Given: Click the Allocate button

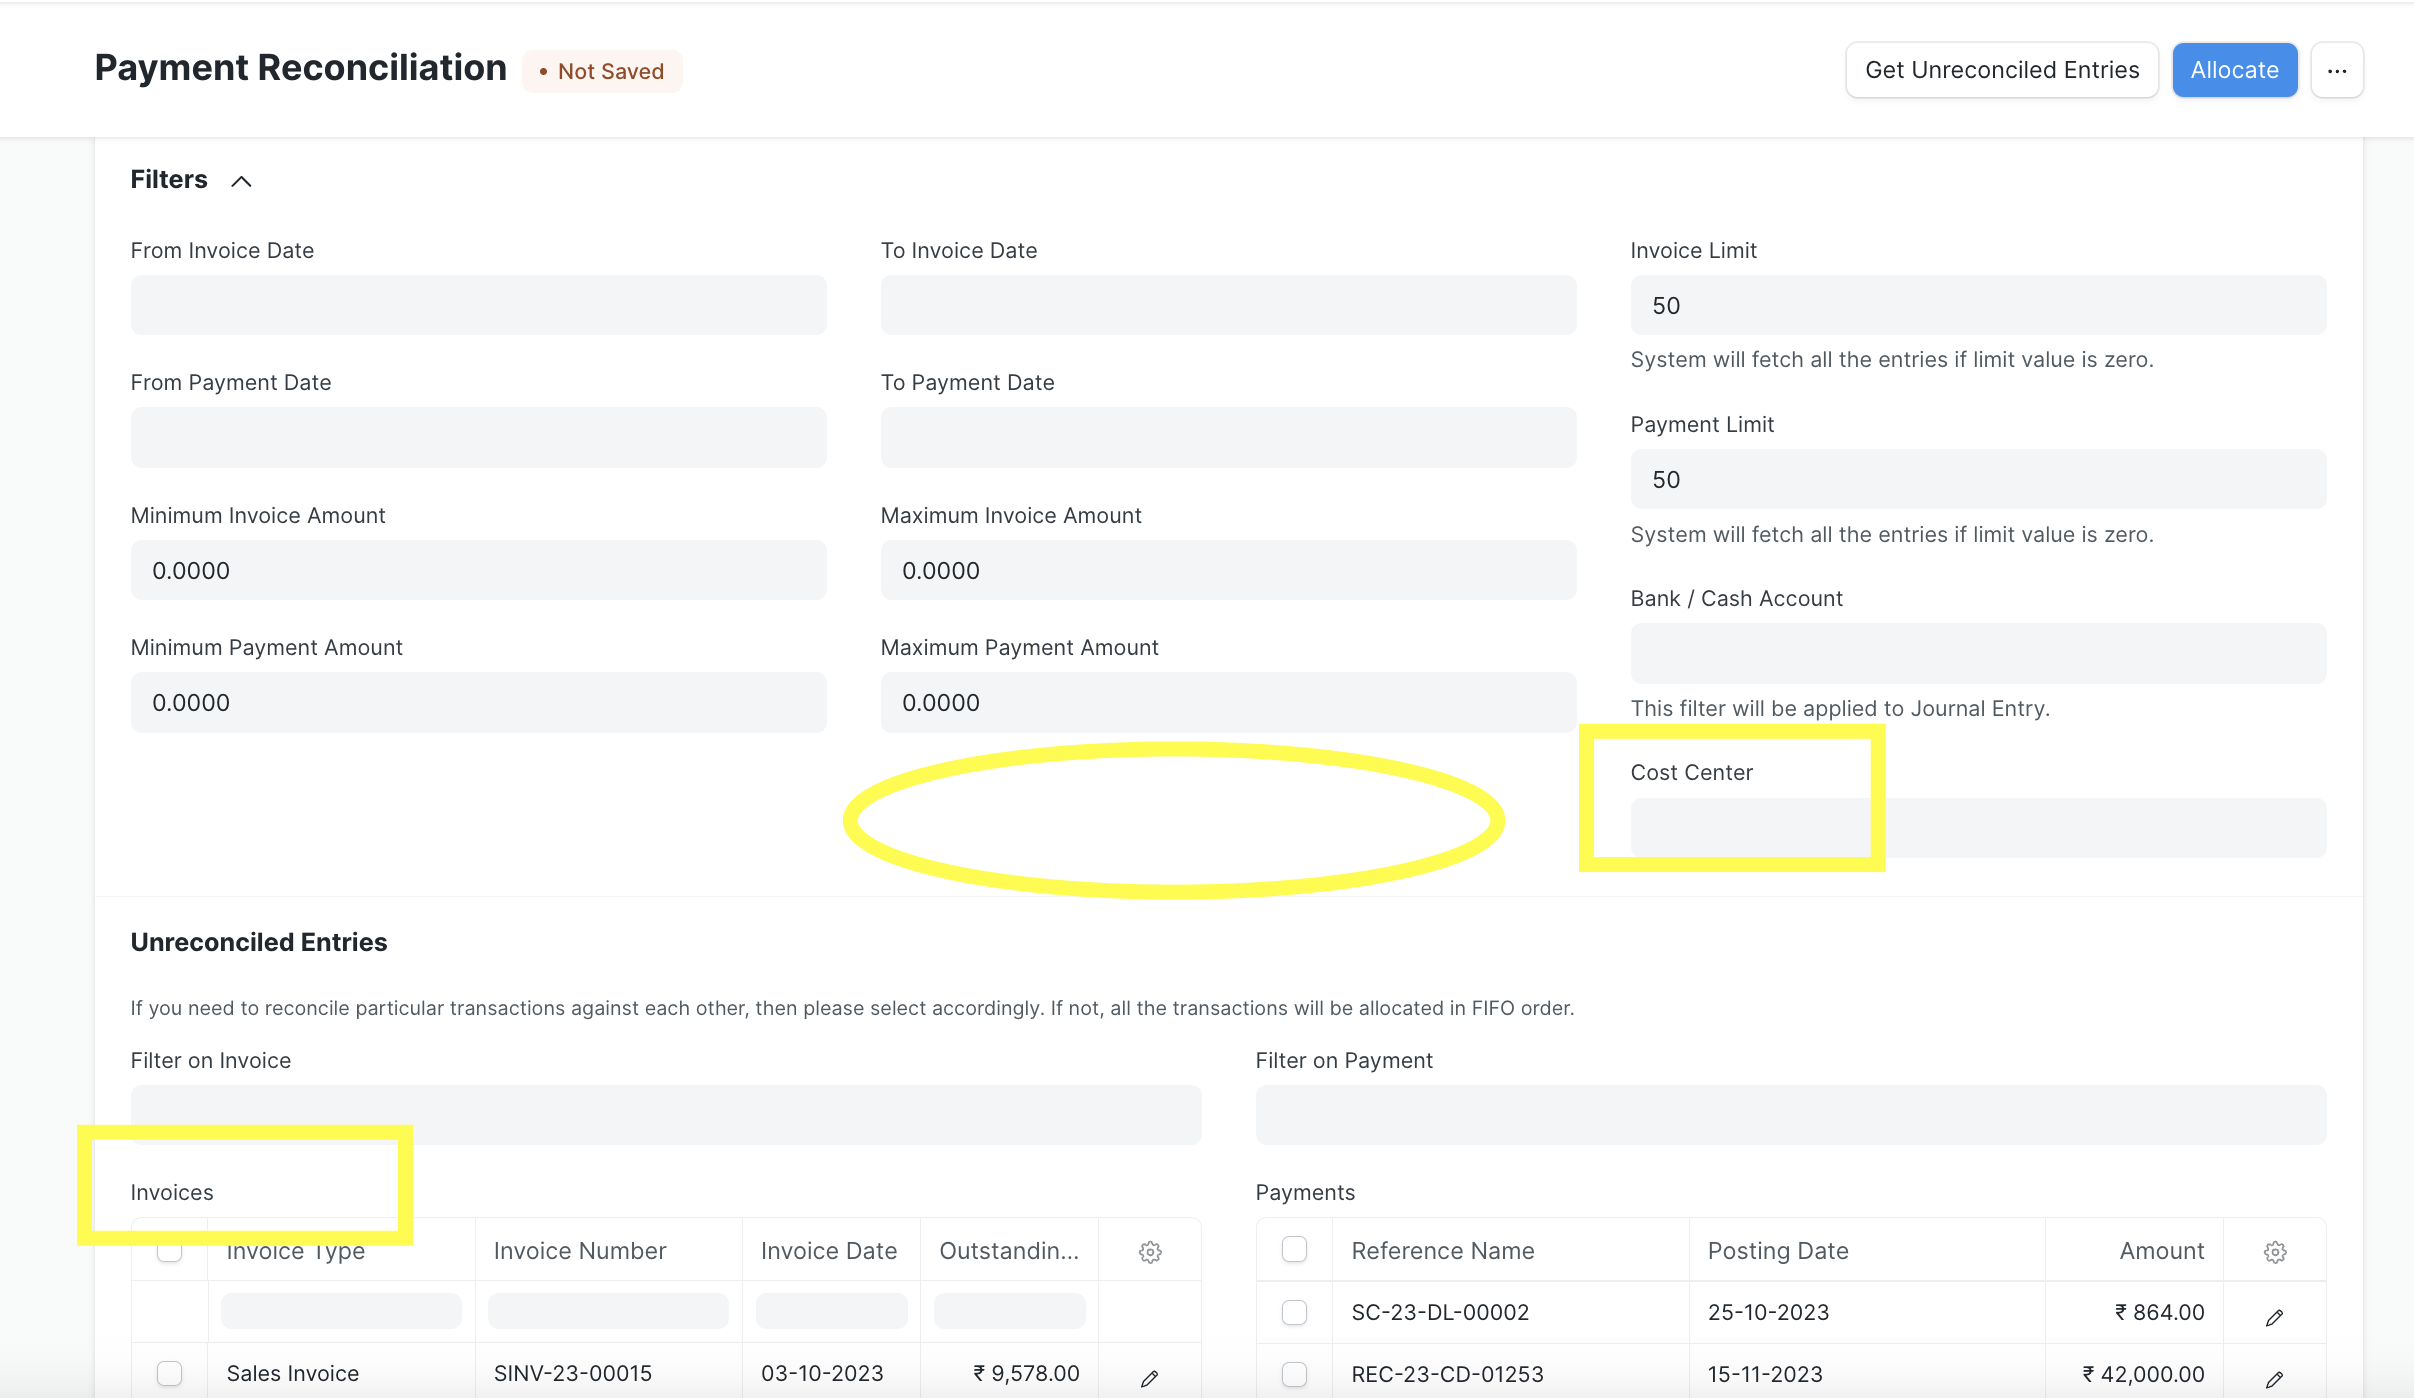Looking at the screenshot, I should click(2234, 69).
